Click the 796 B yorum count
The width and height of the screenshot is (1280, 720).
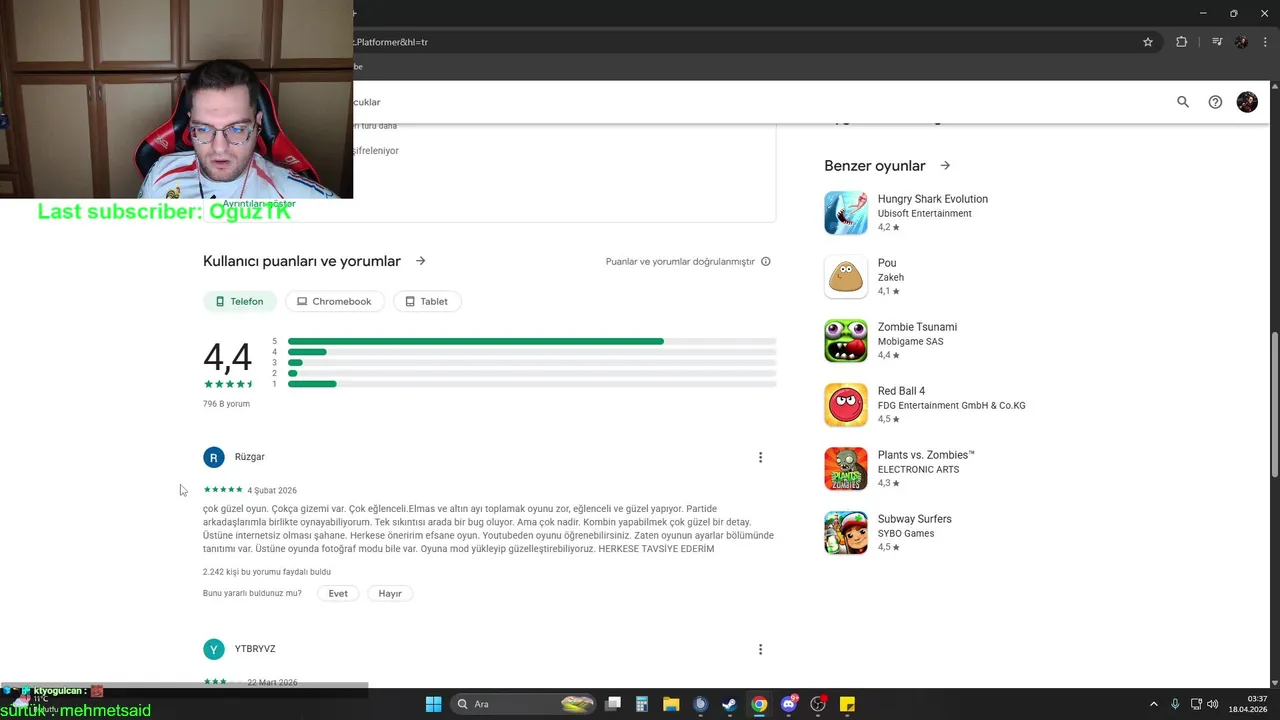click(x=226, y=404)
